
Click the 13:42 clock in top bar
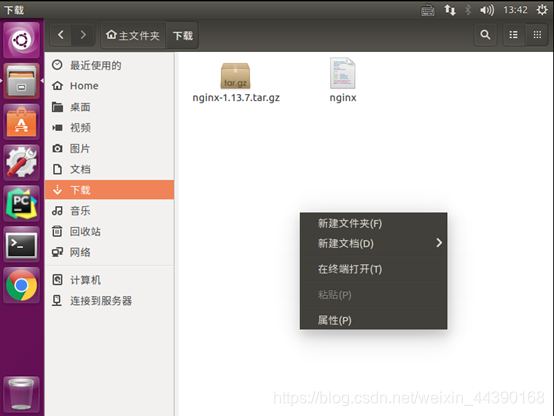coord(515,10)
